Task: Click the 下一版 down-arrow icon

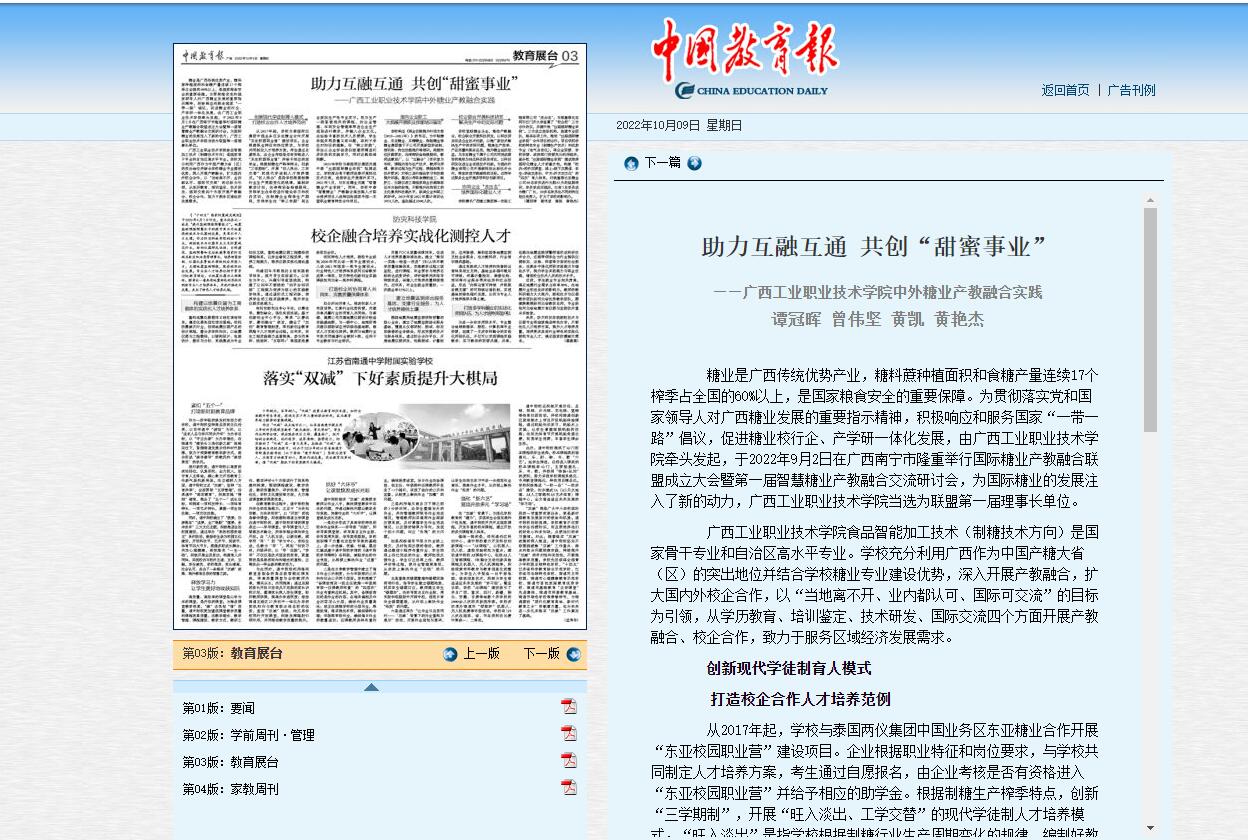Action: pos(573,654)
